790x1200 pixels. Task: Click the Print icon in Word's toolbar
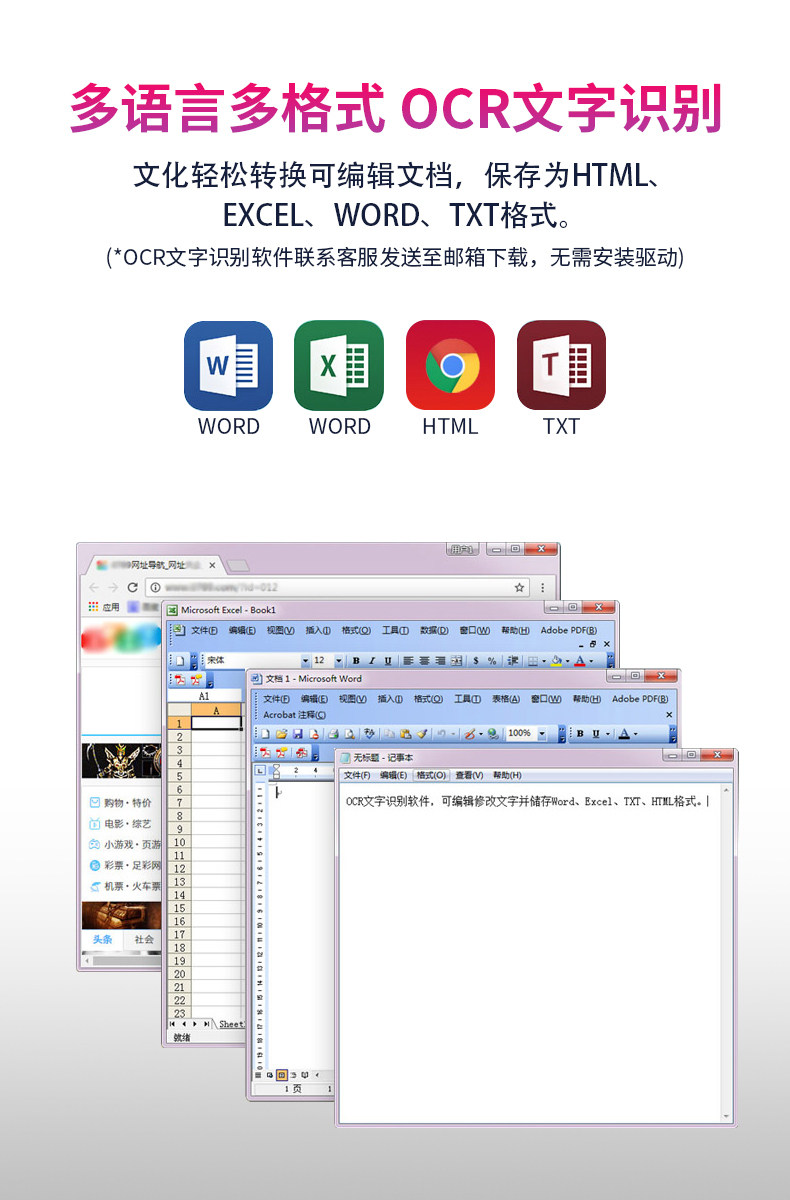point(332,734)
